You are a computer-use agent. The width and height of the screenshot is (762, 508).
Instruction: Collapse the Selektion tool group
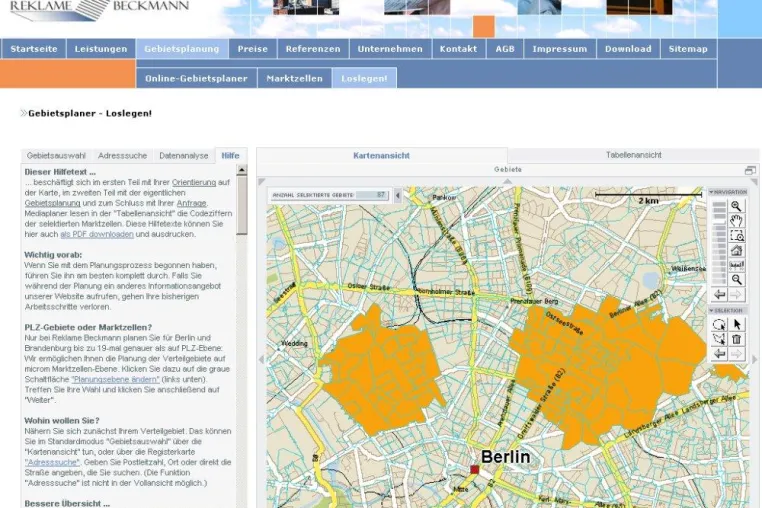[711, 311]
